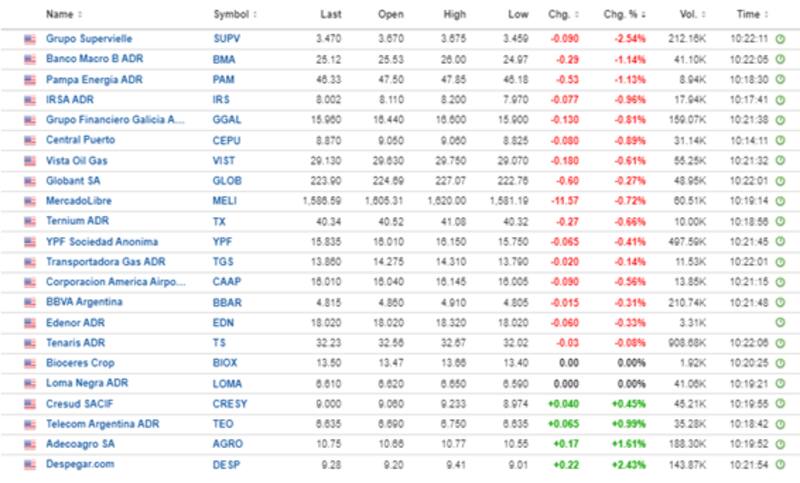Image resolution: width=800 pixels, height=483 pixels.
Task: Click the clock icon in the MercadoLibre row
Action: point(779,200)
